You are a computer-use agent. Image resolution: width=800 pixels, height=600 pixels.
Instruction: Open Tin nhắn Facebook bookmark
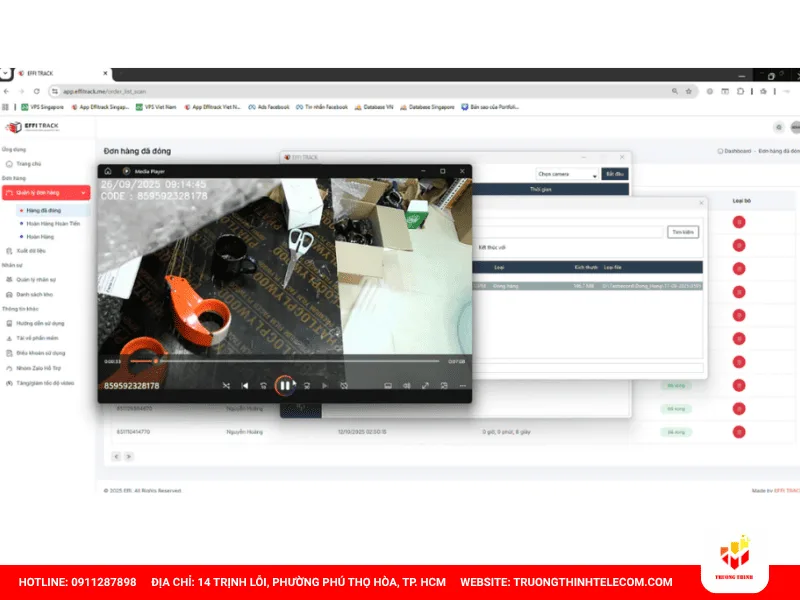click(322, 107)
